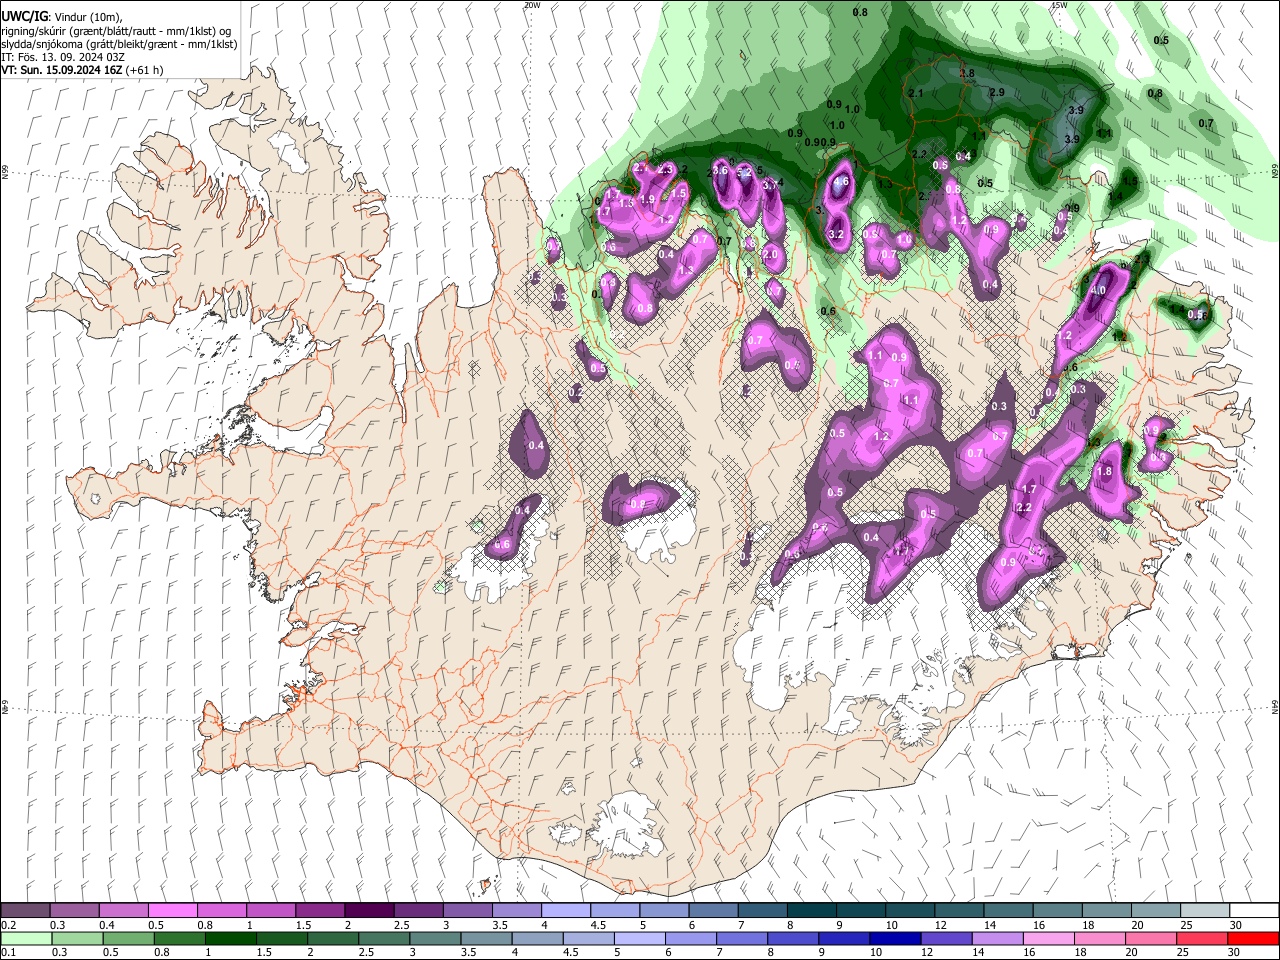Click the 0.8 swatch in upper purple legend row
The image size is (1280, 960).
222,911
